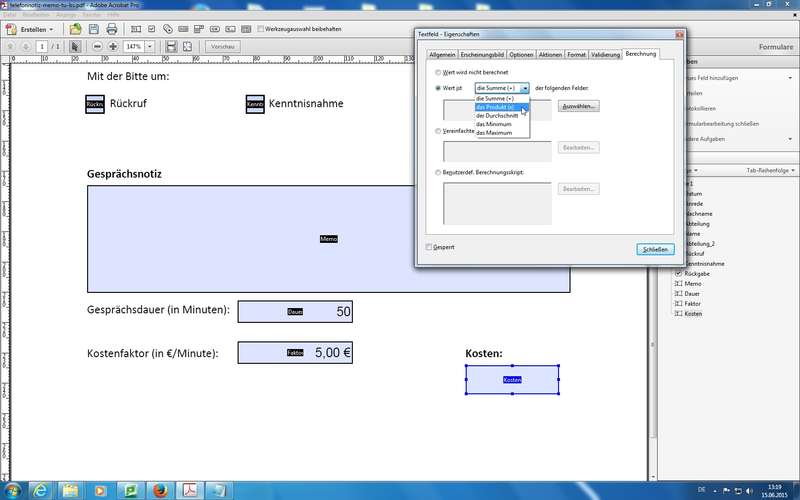800x500 pixels.
Task: Open Windows Start menu orb
Action: pos(12,491)
